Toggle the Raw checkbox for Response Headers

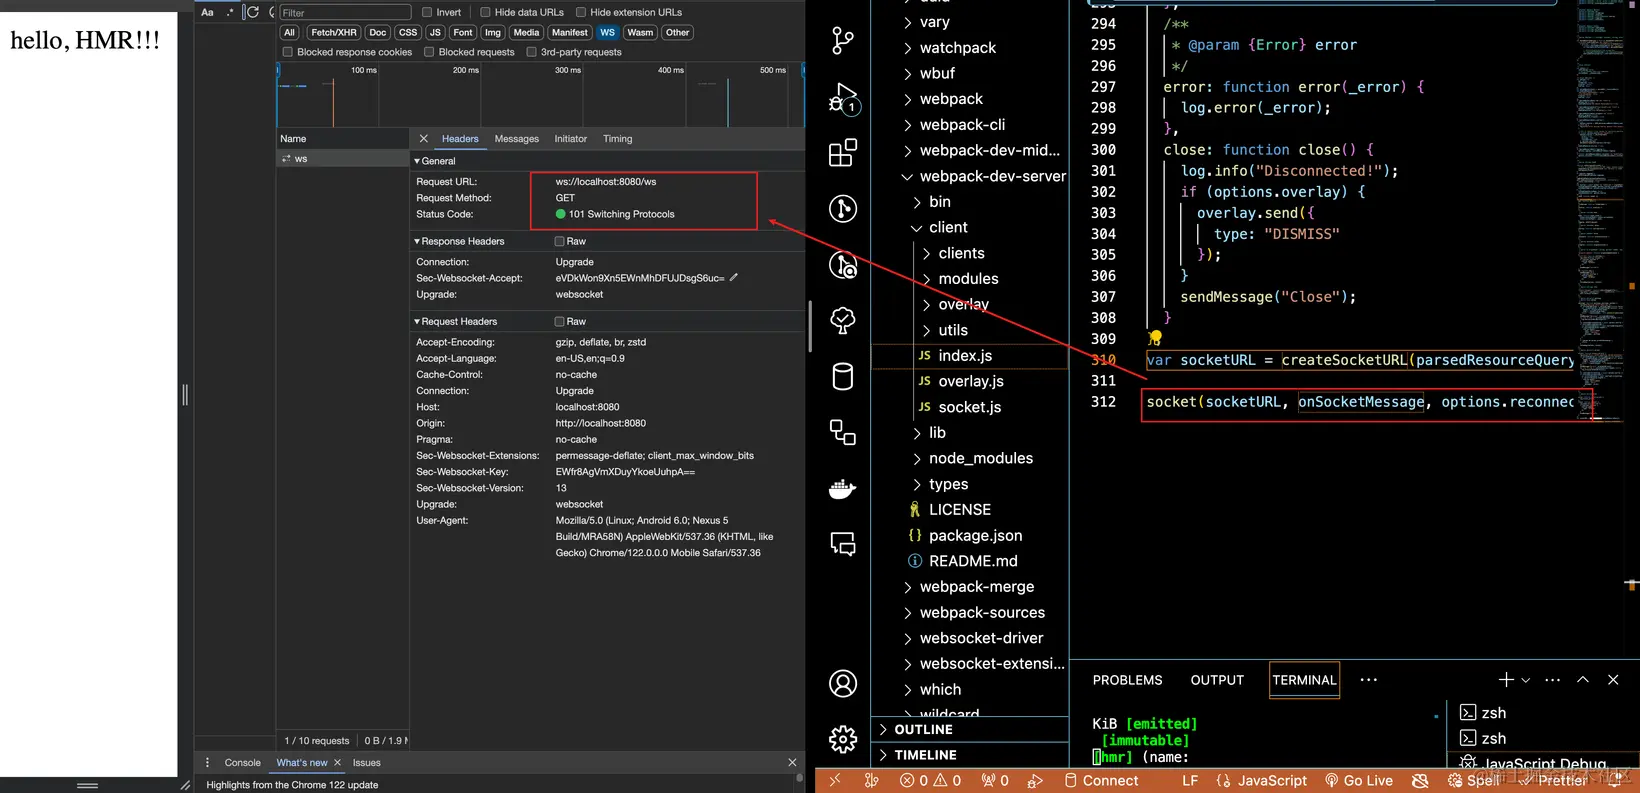coord(560,241)
